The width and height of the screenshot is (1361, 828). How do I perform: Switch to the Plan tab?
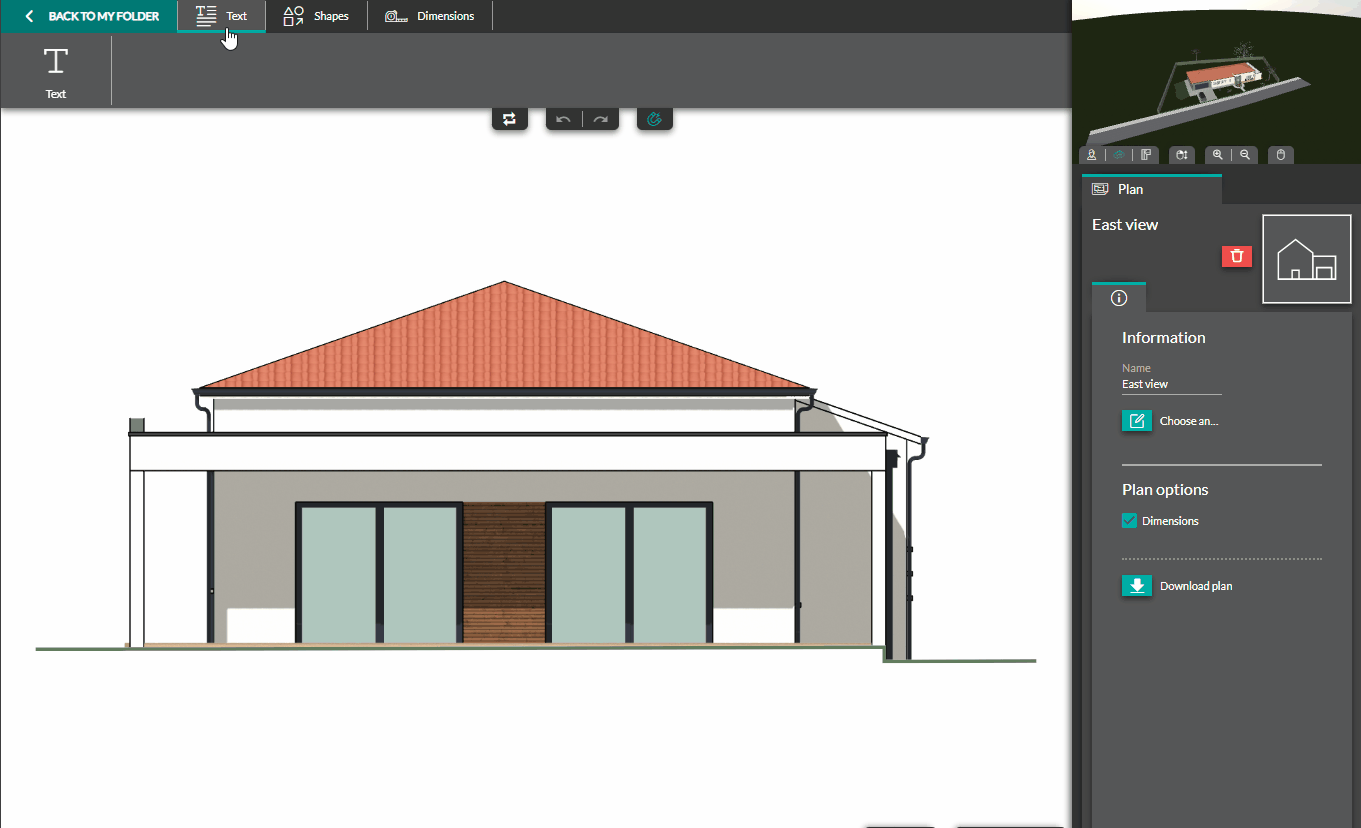coord(1152,189)
